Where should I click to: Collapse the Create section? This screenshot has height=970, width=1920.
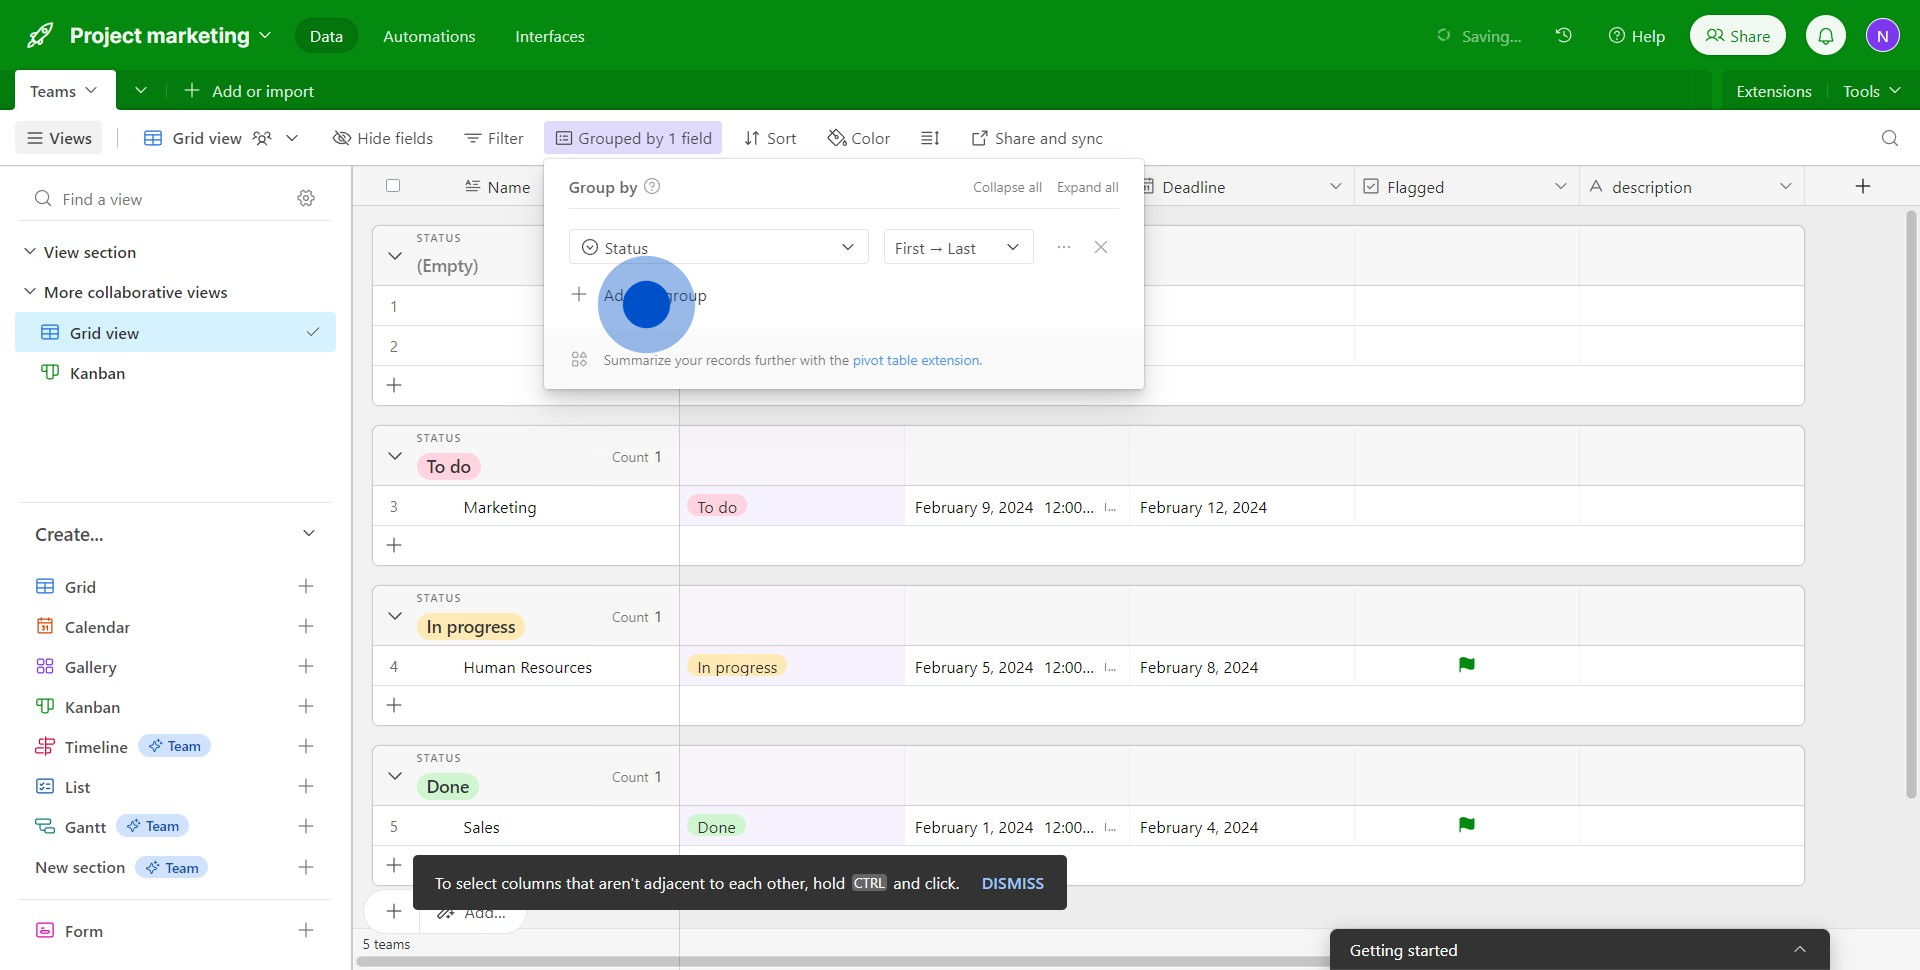pos(309,534)
